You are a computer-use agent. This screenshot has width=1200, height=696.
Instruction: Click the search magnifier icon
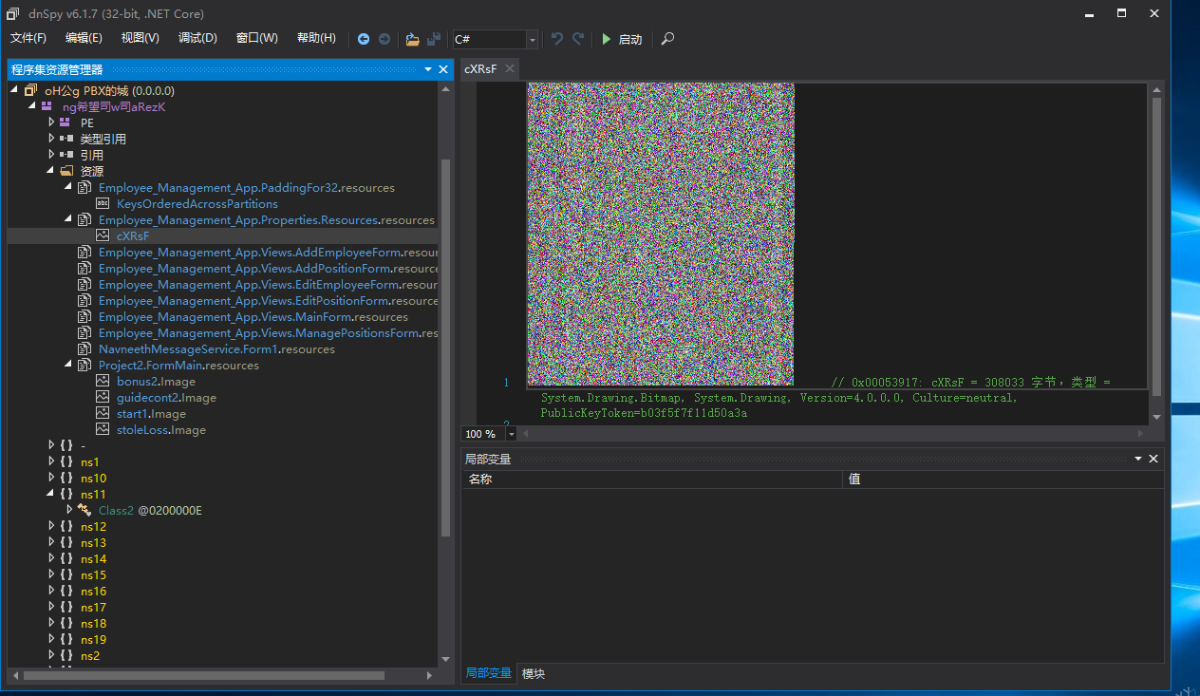668,39
